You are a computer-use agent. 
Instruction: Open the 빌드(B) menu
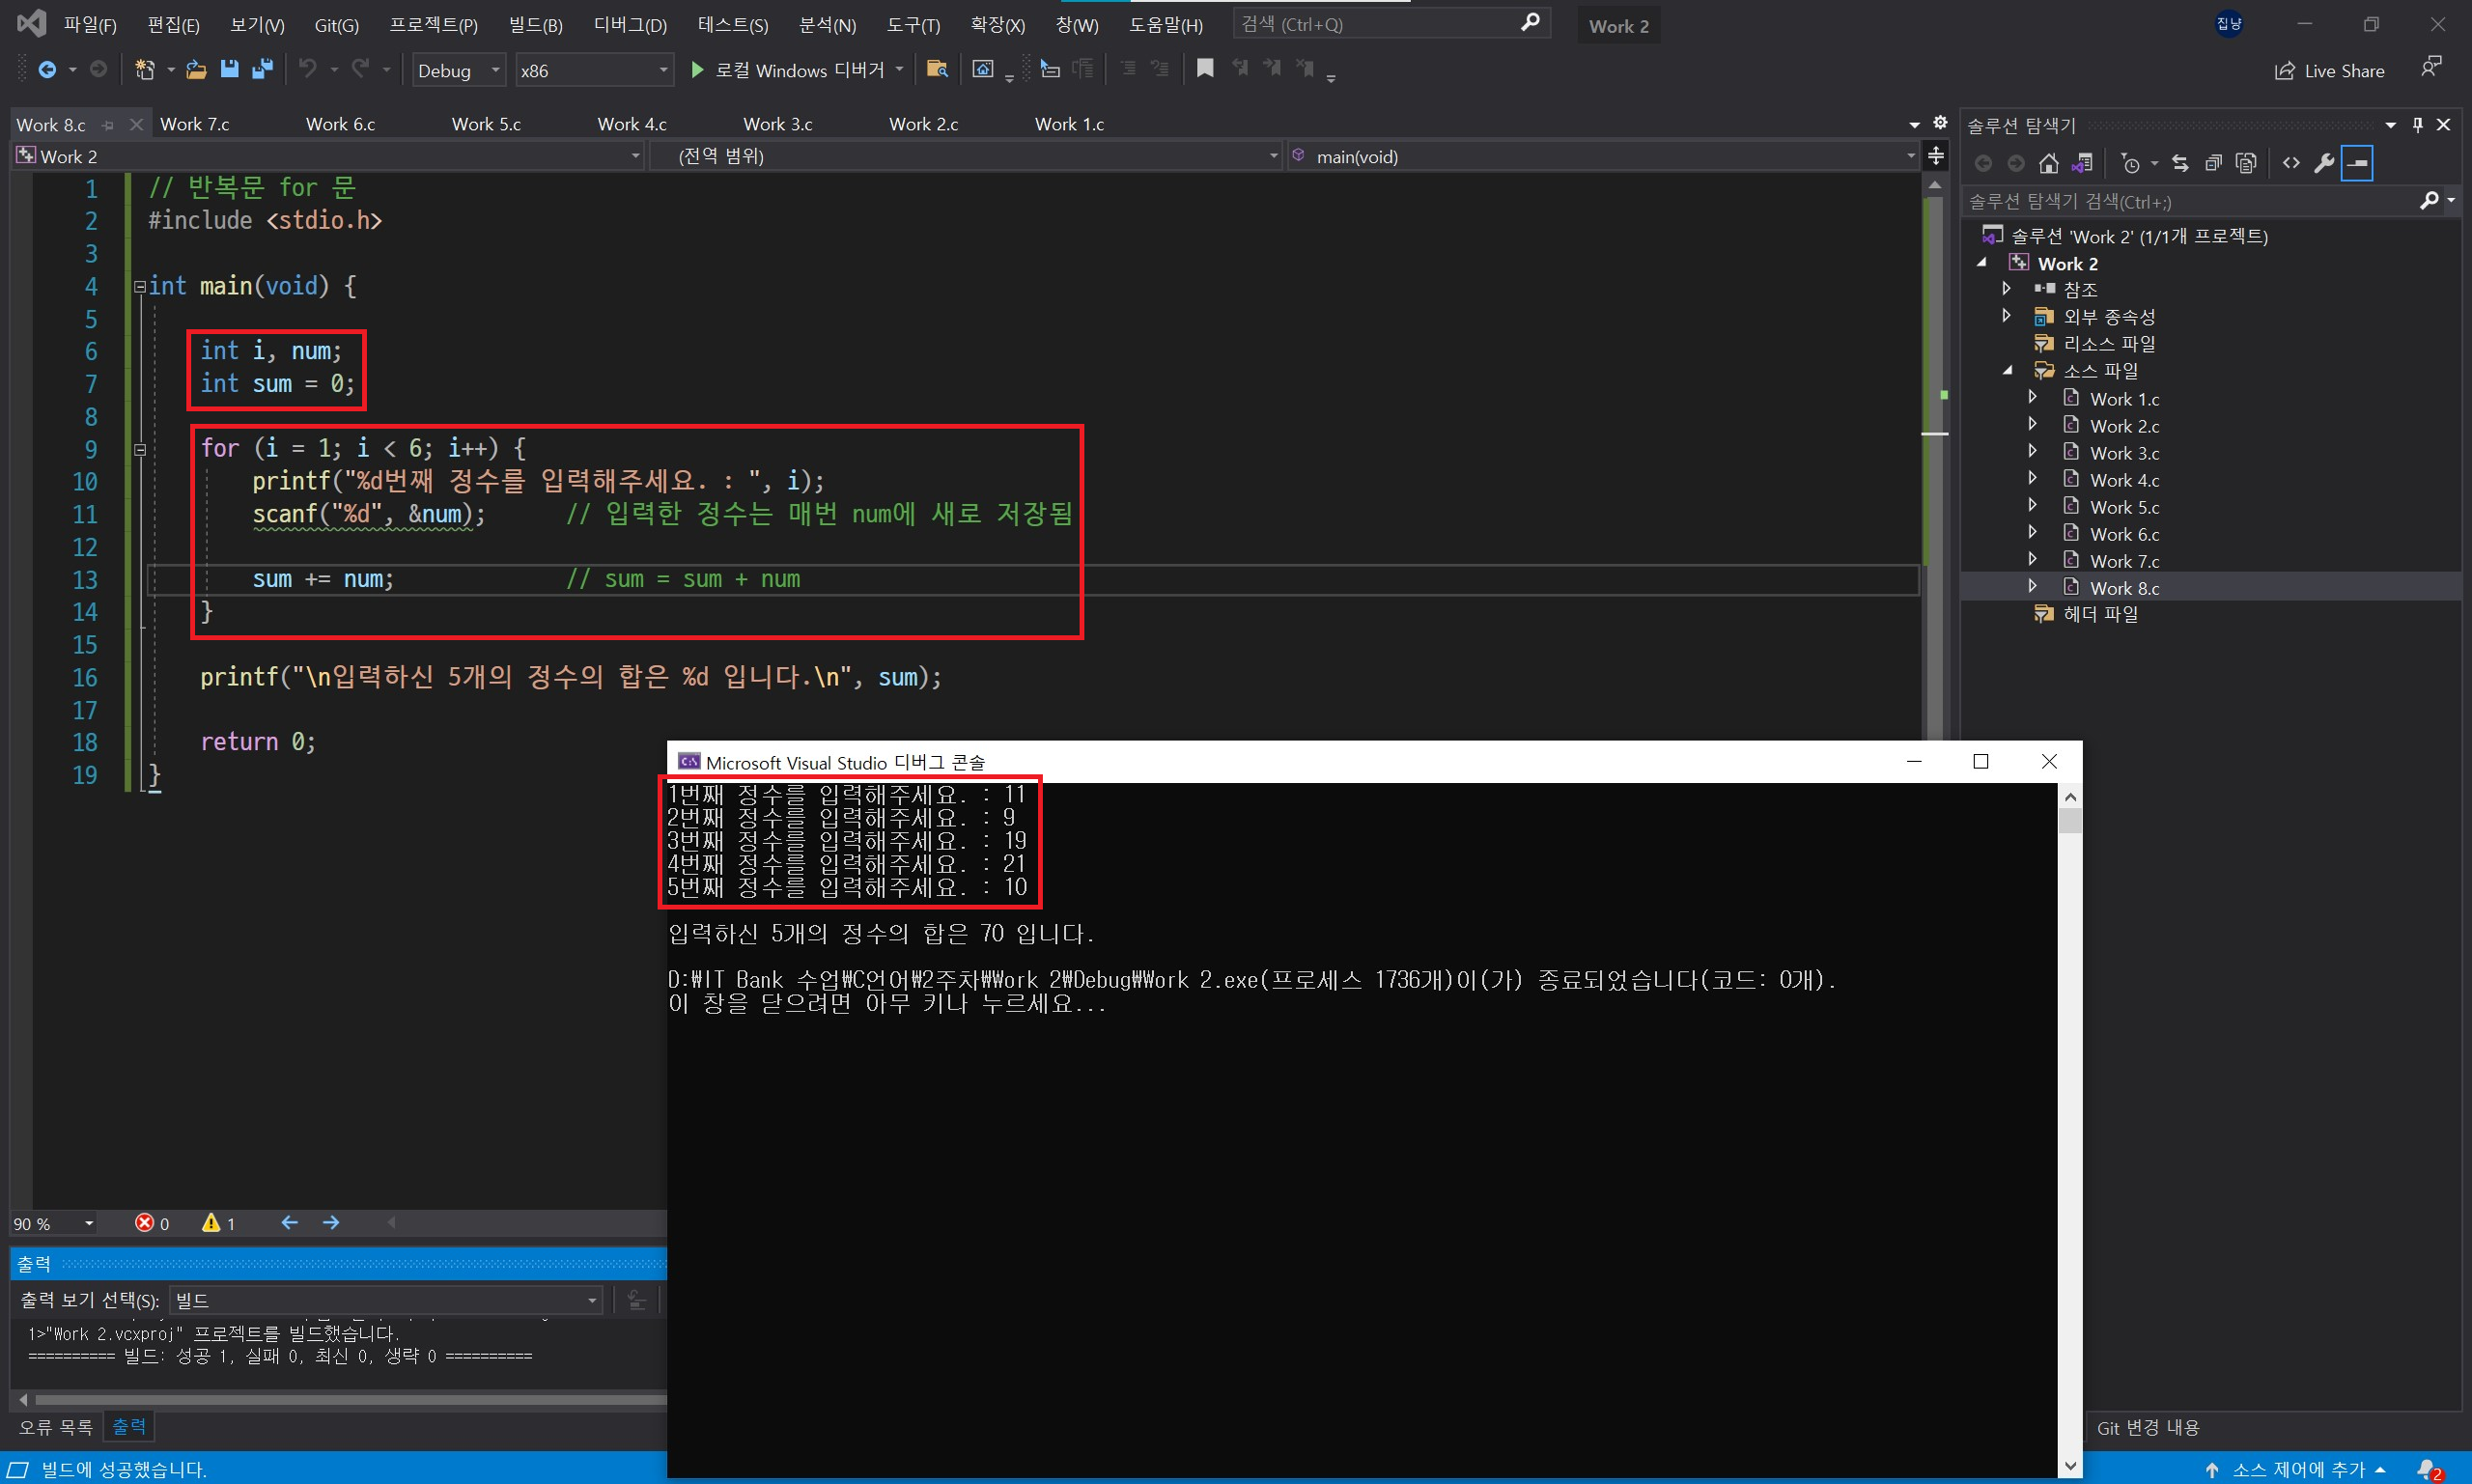[x=535, y=25]
